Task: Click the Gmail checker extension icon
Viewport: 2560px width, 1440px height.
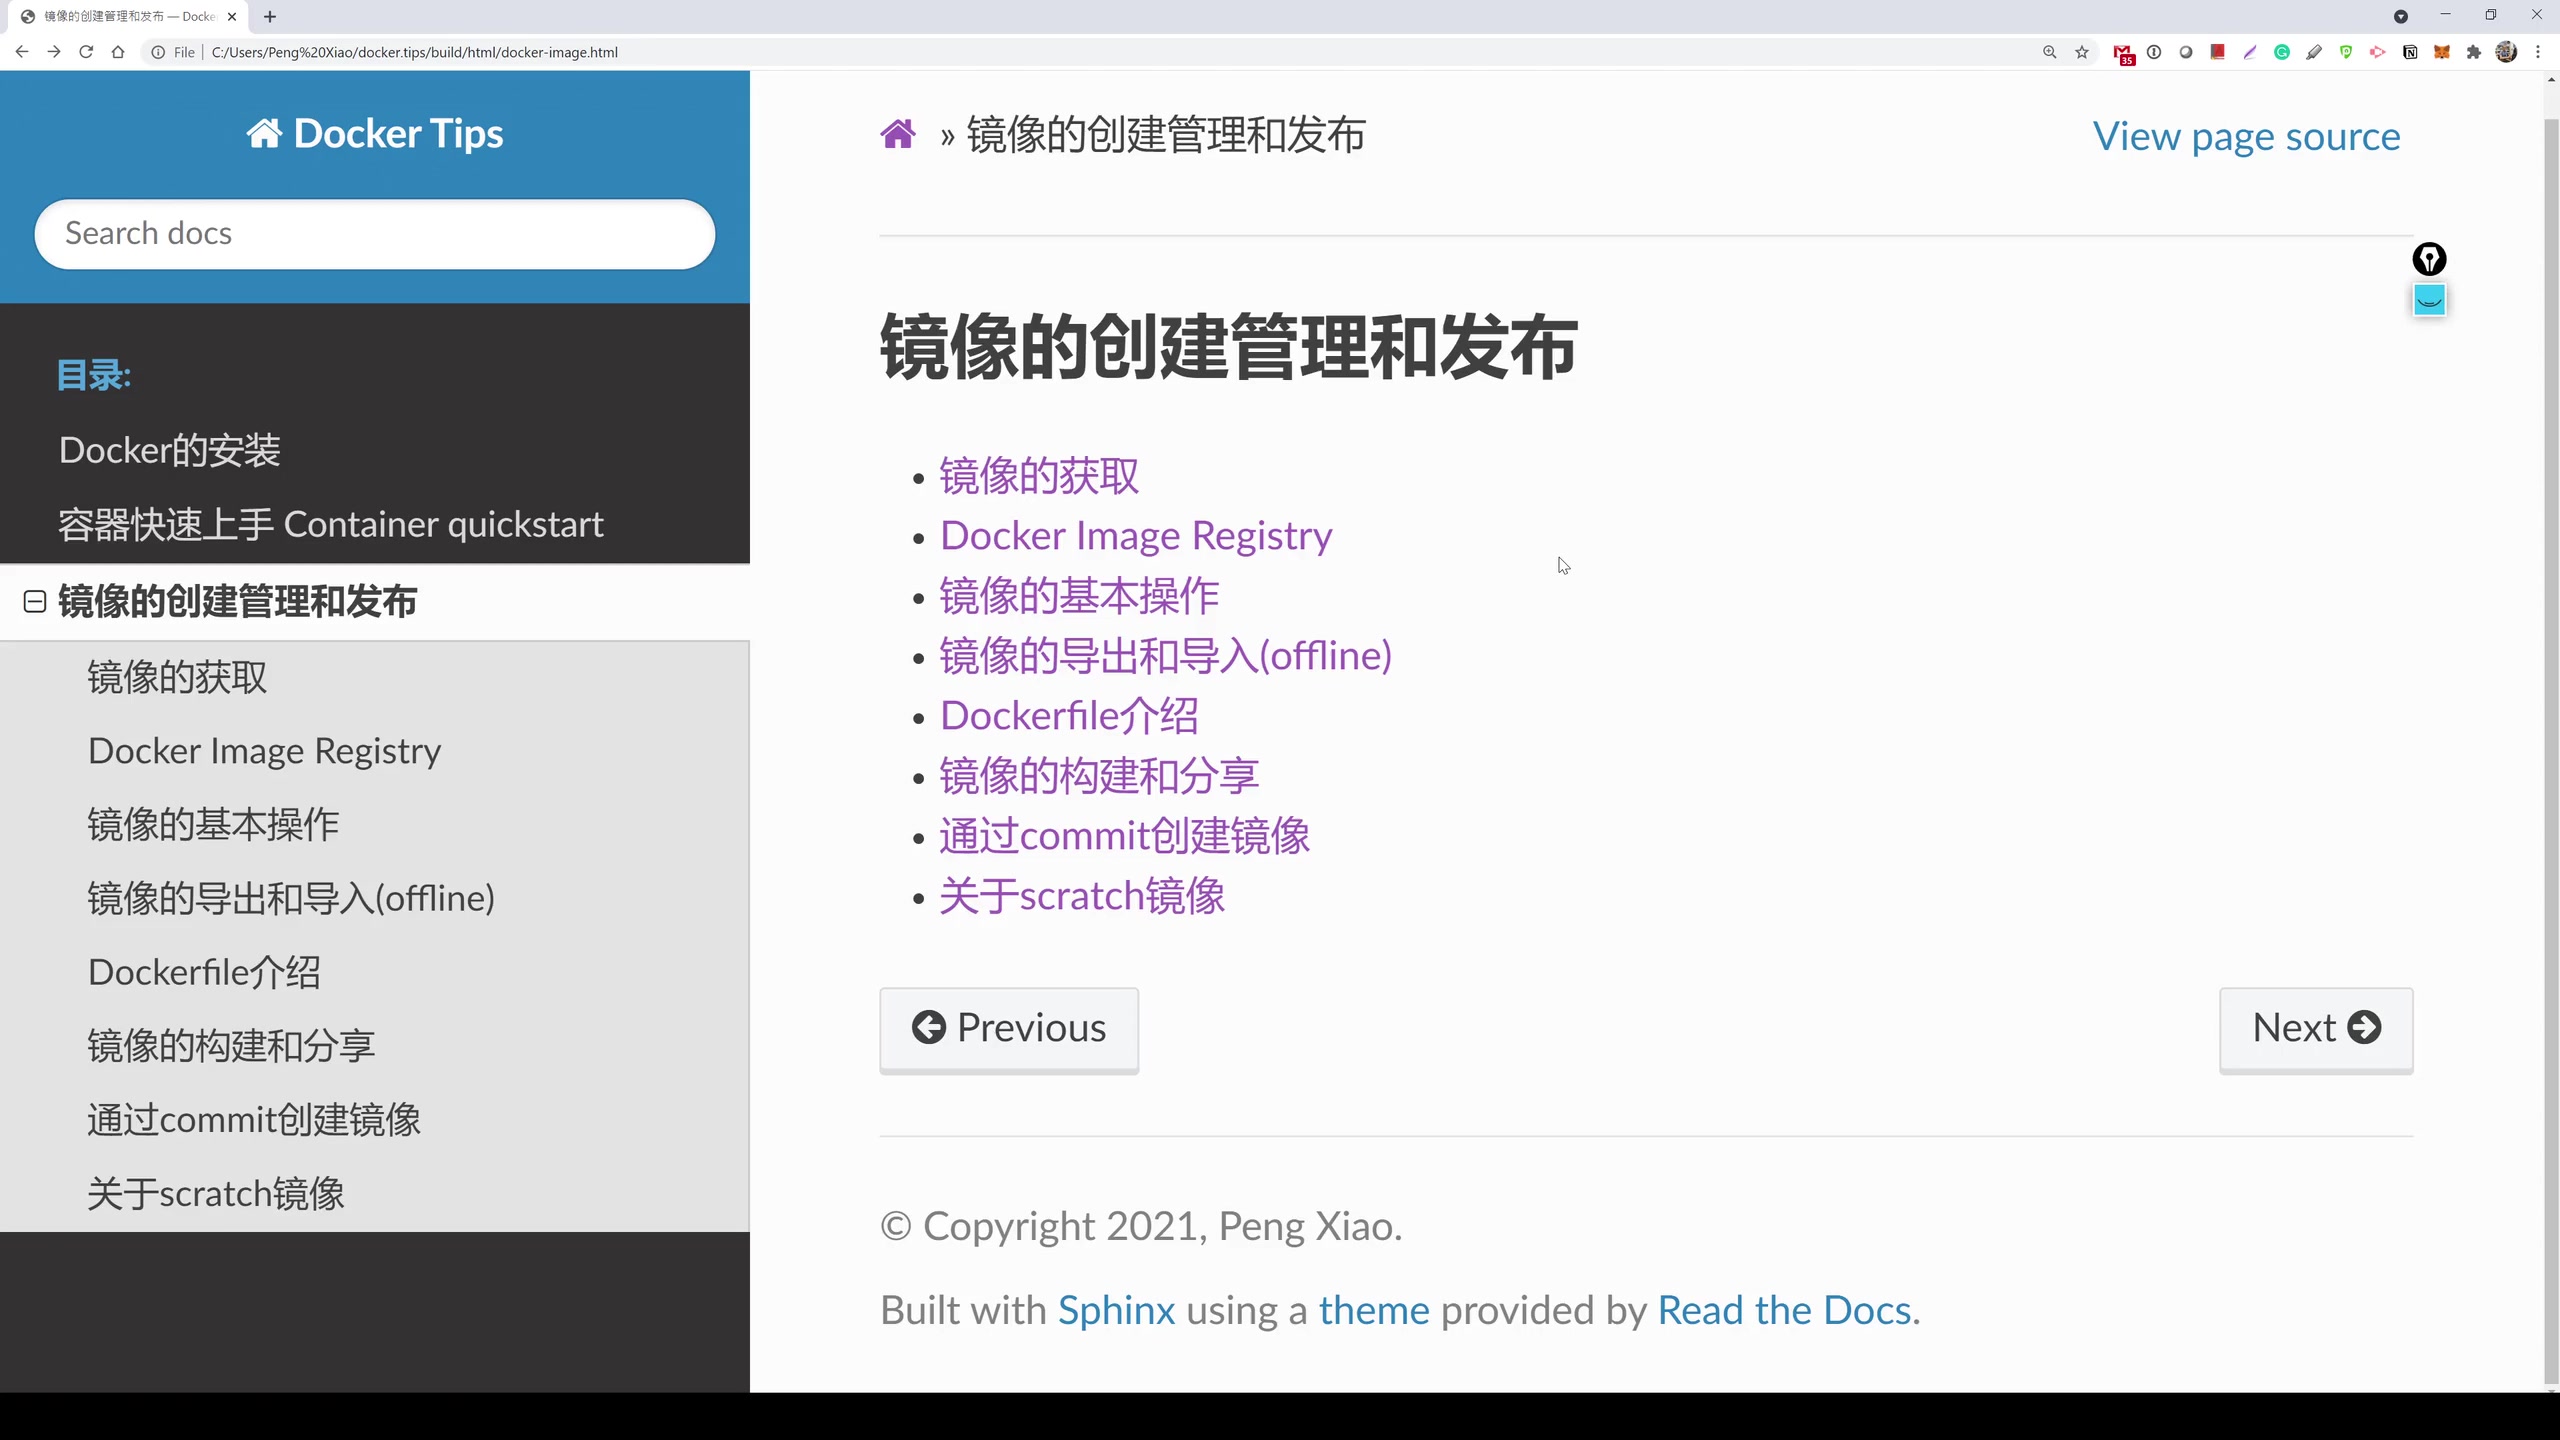Action: click(x=2122, y=53)
